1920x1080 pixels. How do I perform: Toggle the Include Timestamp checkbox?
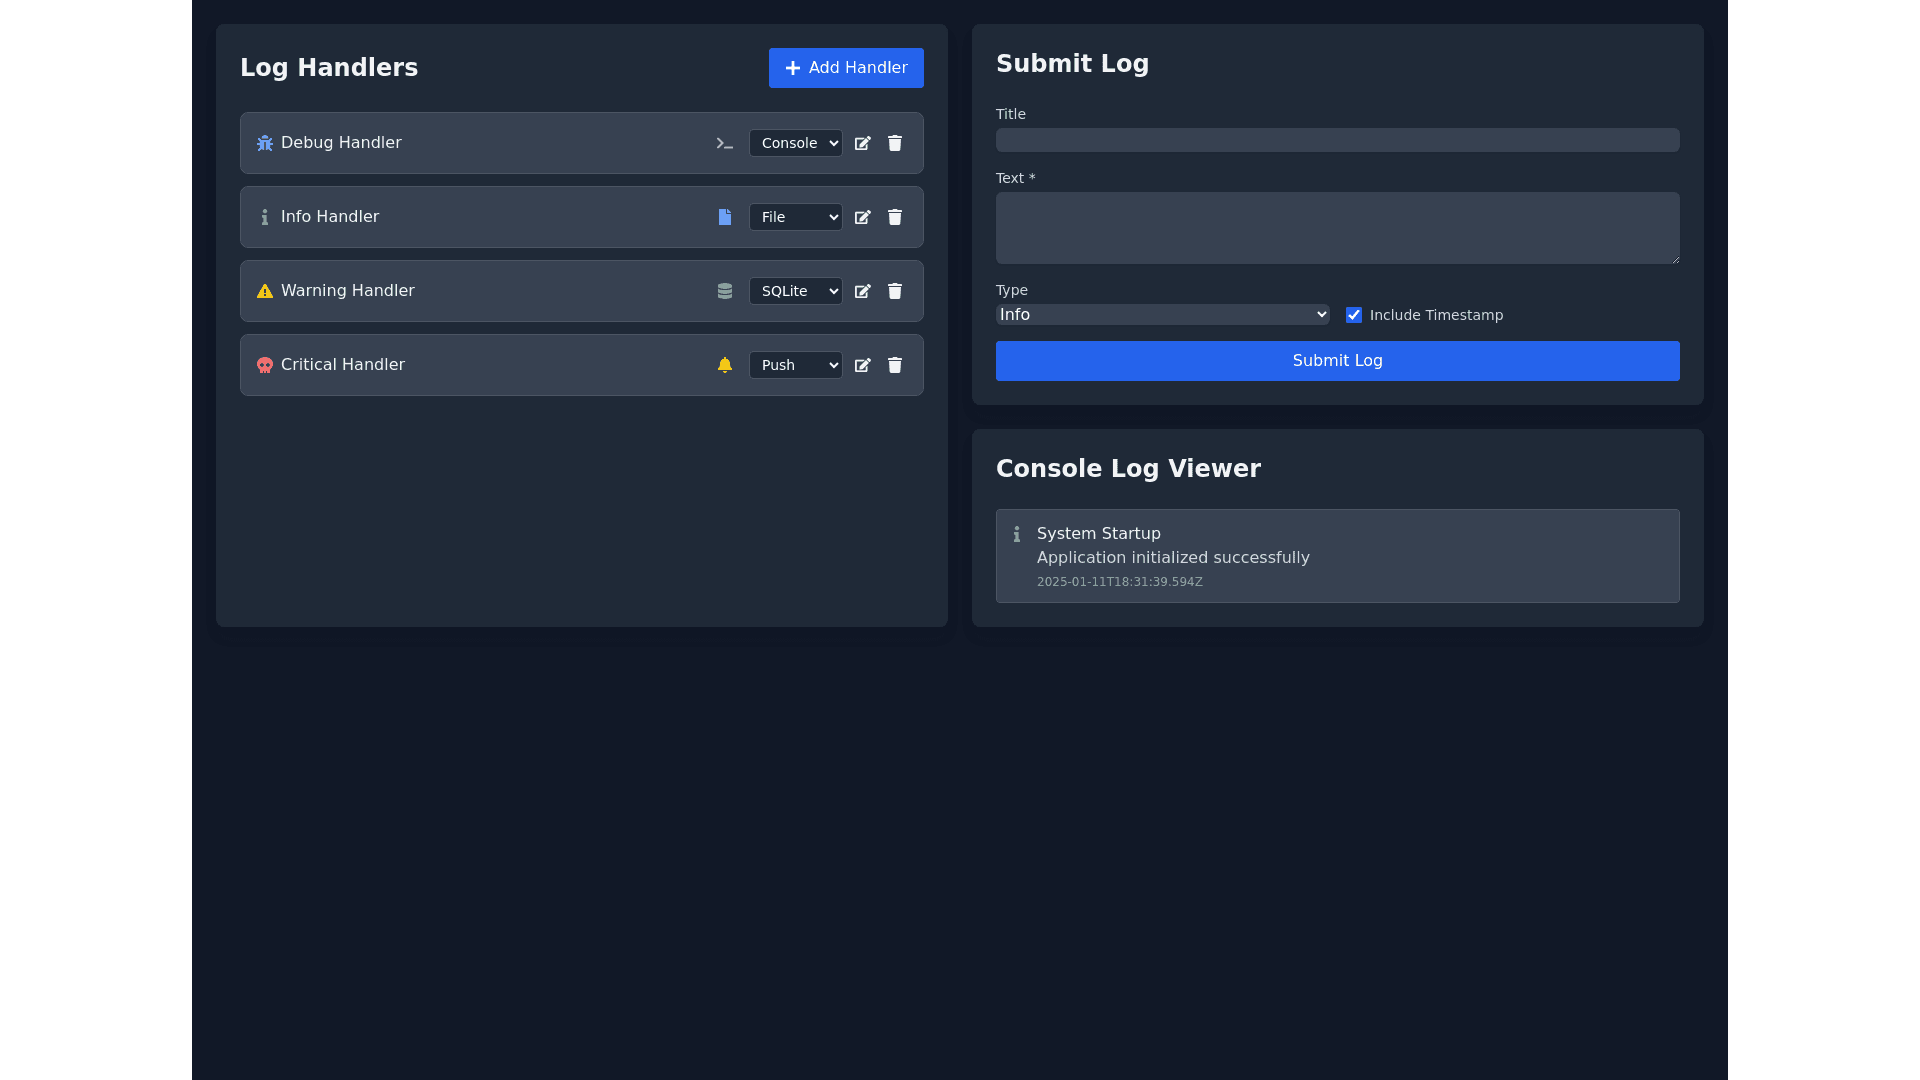pos(1354,315)
